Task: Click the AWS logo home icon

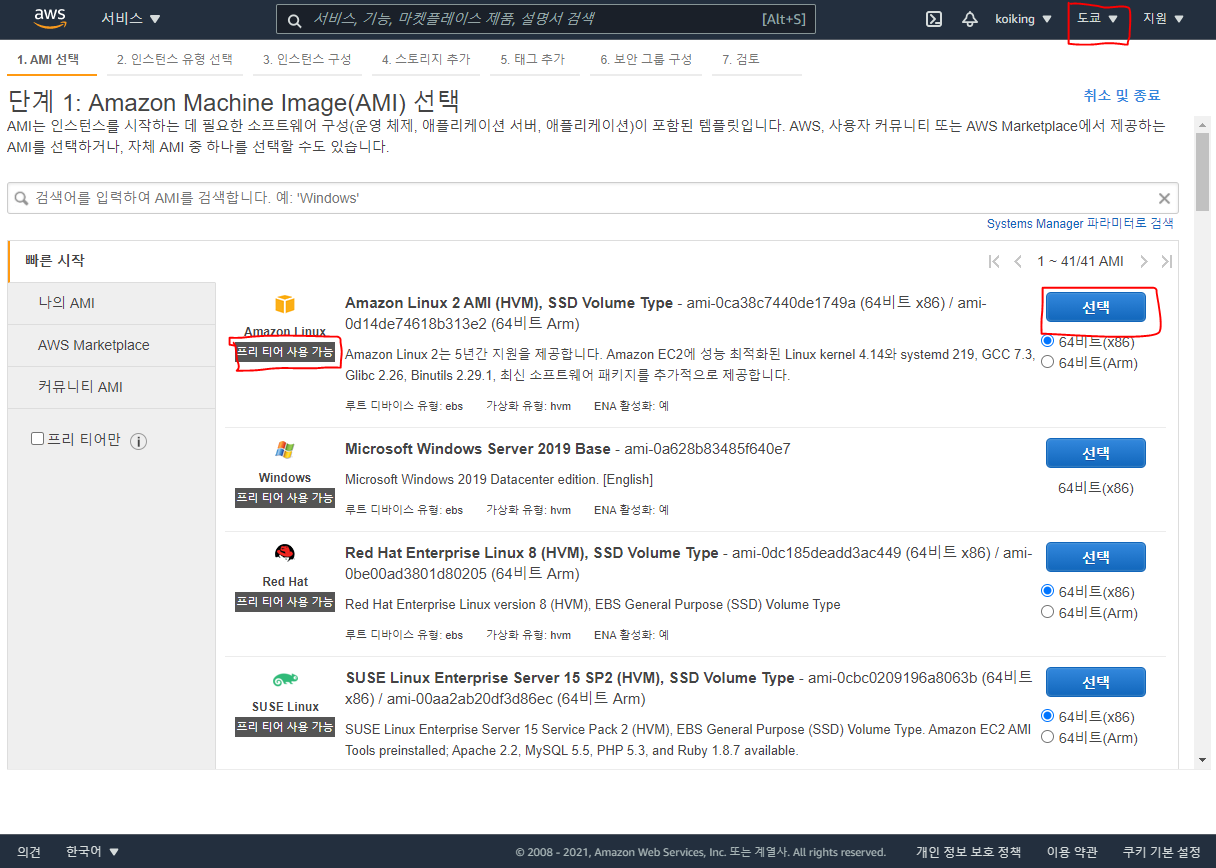Action: coord(50,18)
